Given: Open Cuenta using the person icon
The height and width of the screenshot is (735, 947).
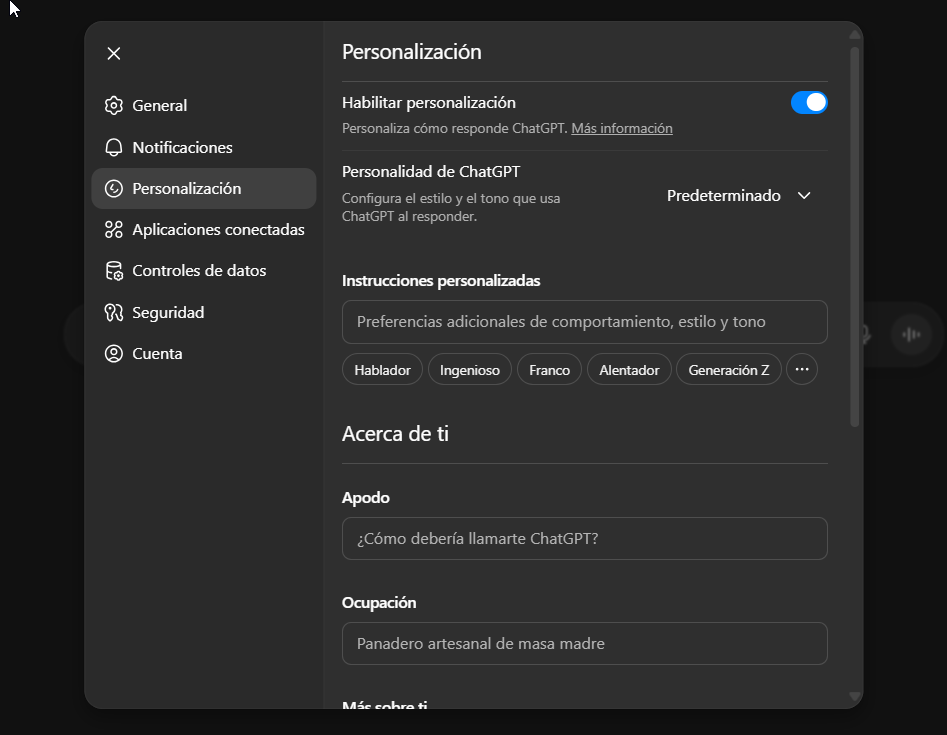Looking at the screenshot, I should coord(115,353).
